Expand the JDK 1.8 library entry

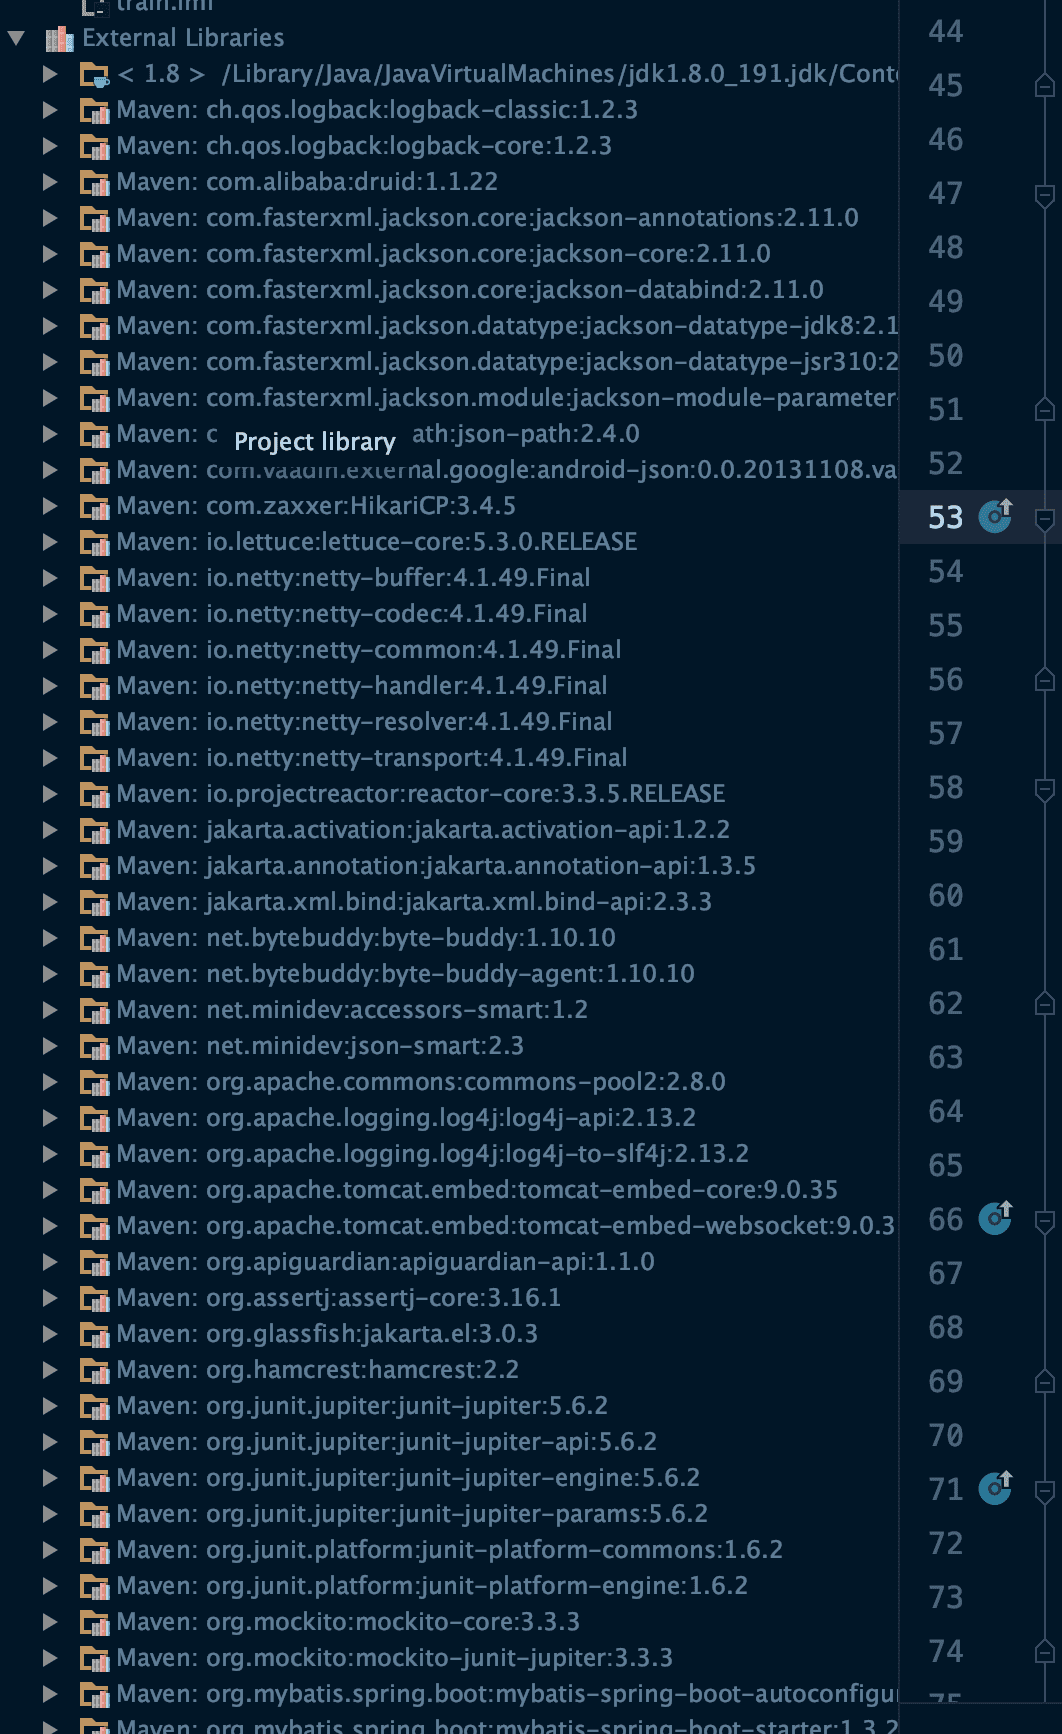[50, 74]
